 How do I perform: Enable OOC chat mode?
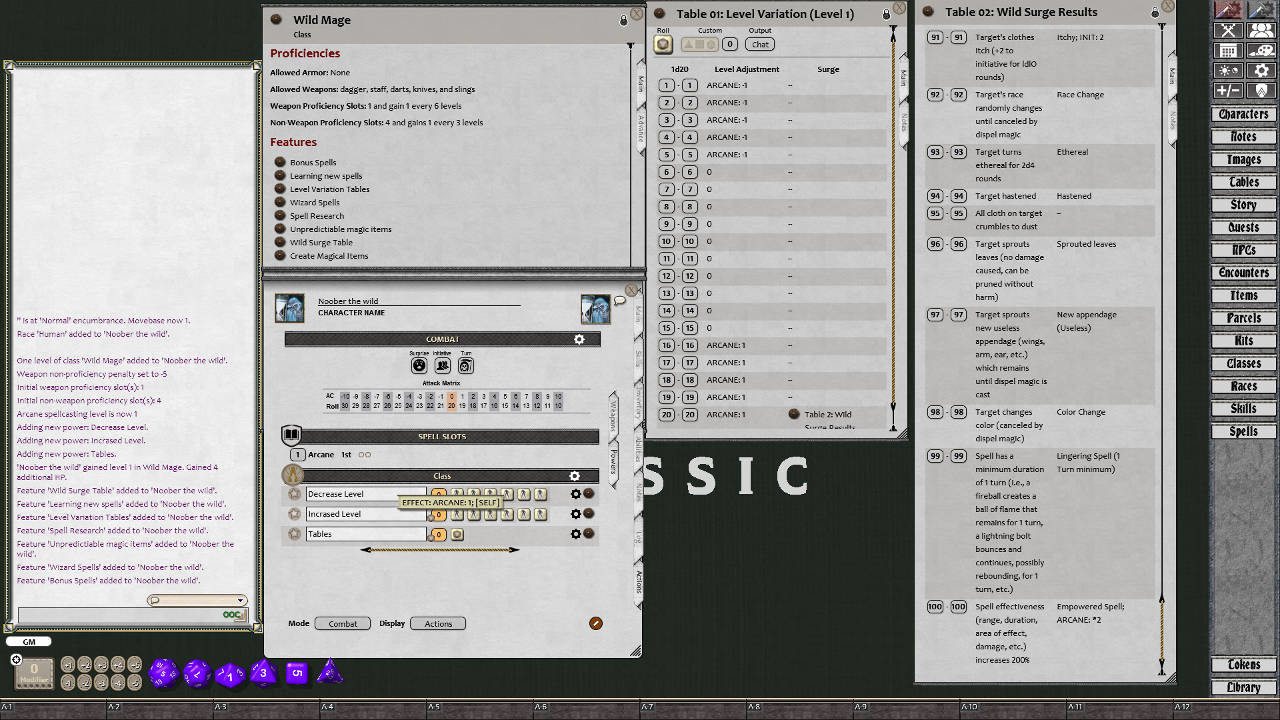[x=232, y=615]
